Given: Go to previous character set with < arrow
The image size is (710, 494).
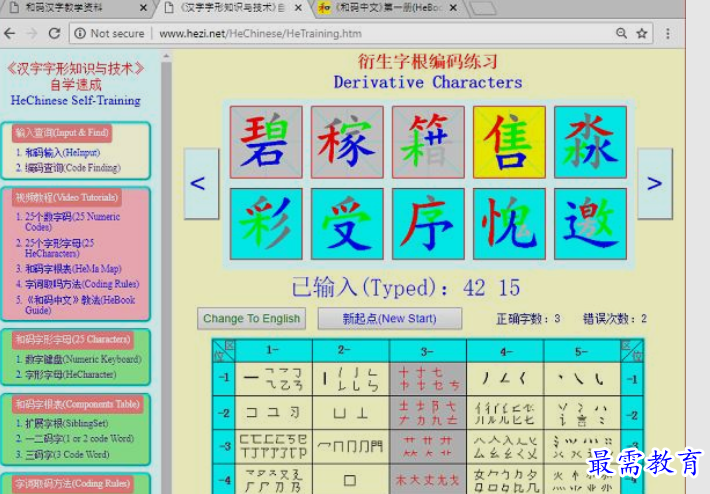Looking at the screenshot, I should [x=201, y=183].
